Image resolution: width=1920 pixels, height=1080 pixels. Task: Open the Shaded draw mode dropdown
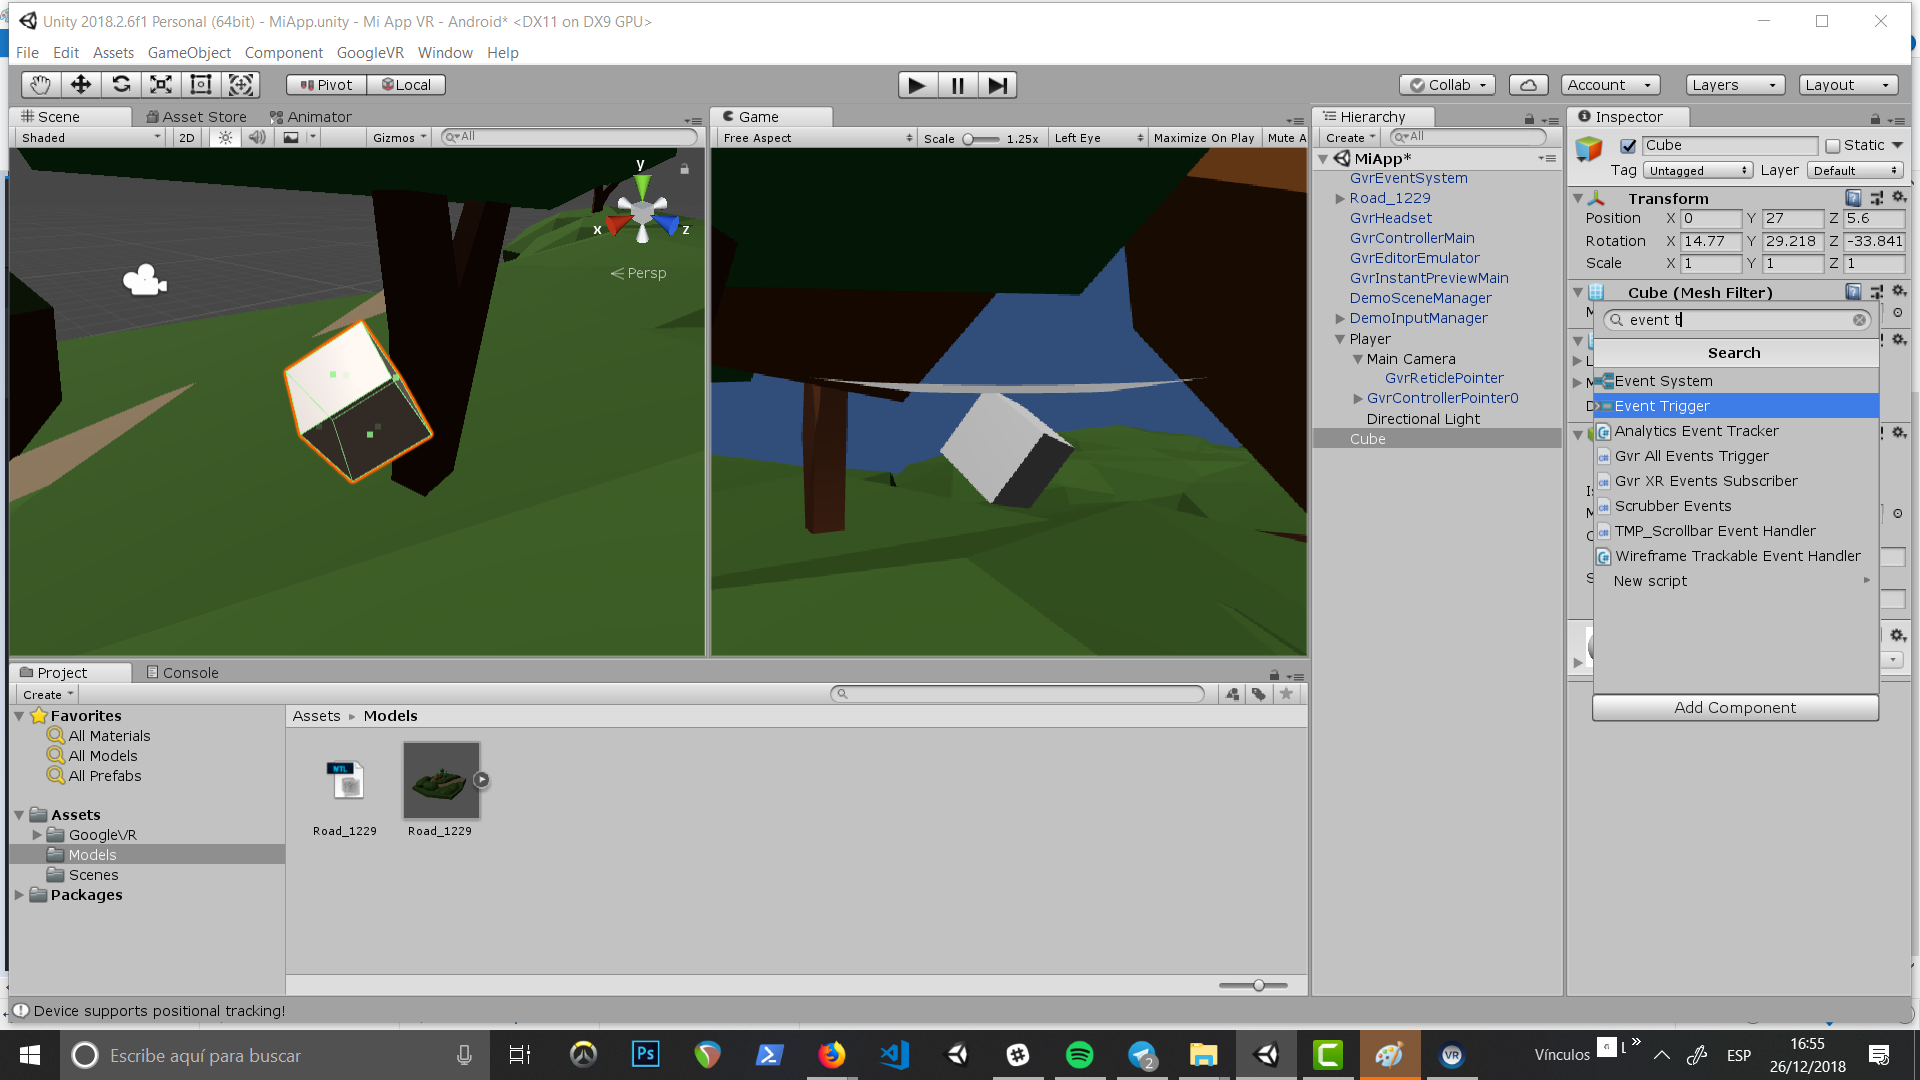click(90, 138)
